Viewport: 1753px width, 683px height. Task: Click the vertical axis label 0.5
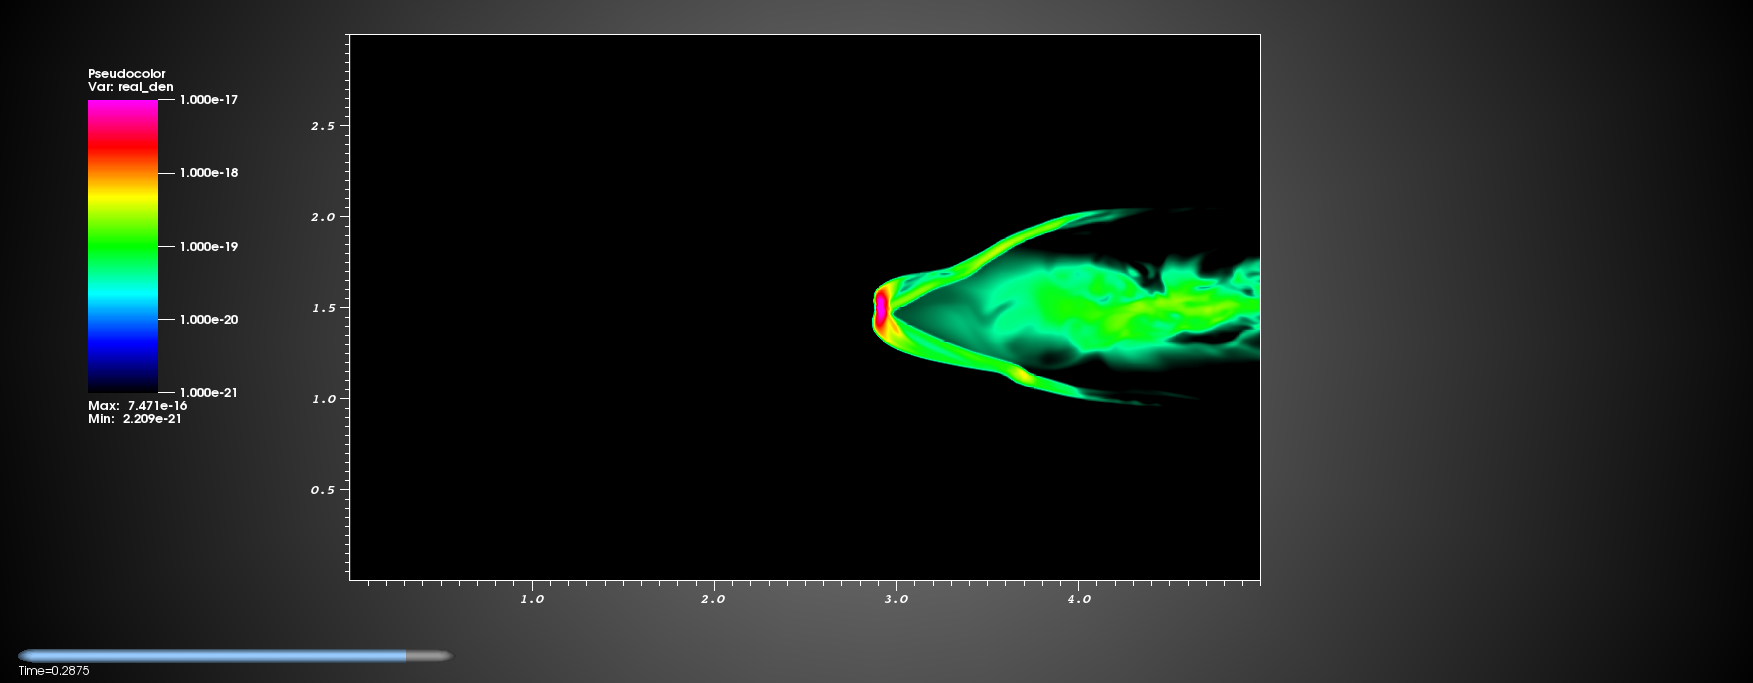[323, 490]
